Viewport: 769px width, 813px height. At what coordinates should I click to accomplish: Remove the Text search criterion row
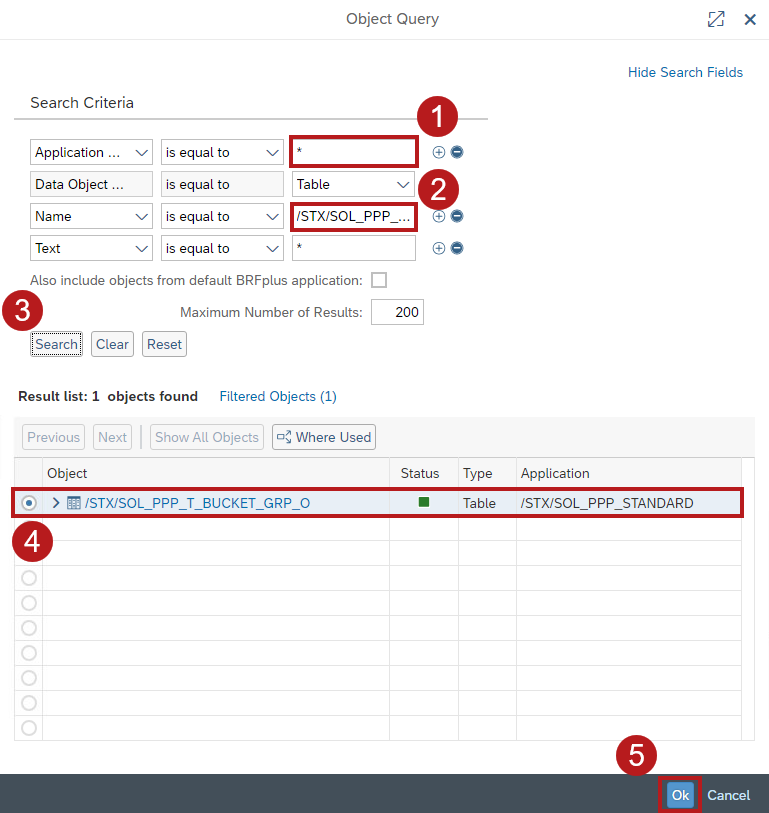457,248
